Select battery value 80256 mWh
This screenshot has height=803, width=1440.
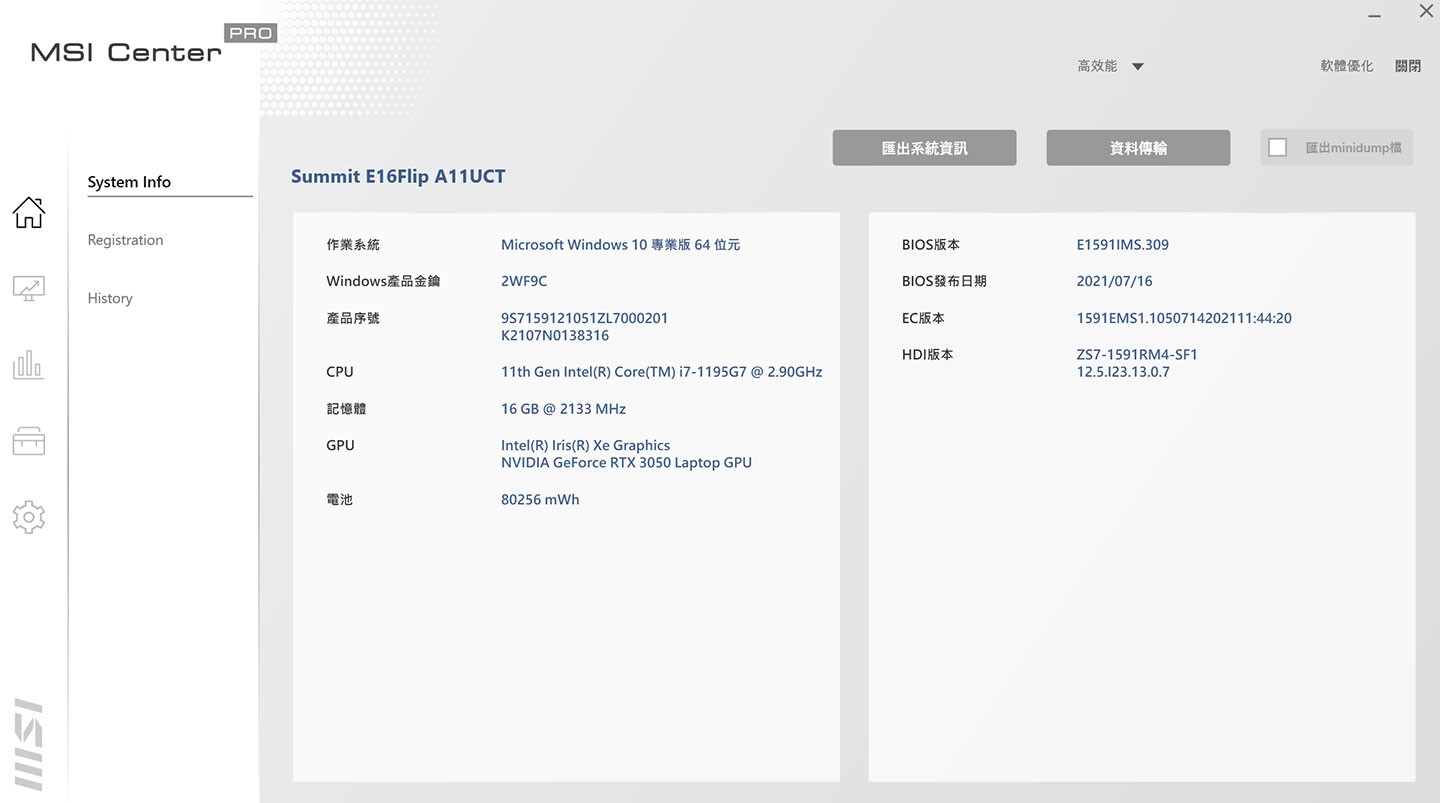point(540,499)
